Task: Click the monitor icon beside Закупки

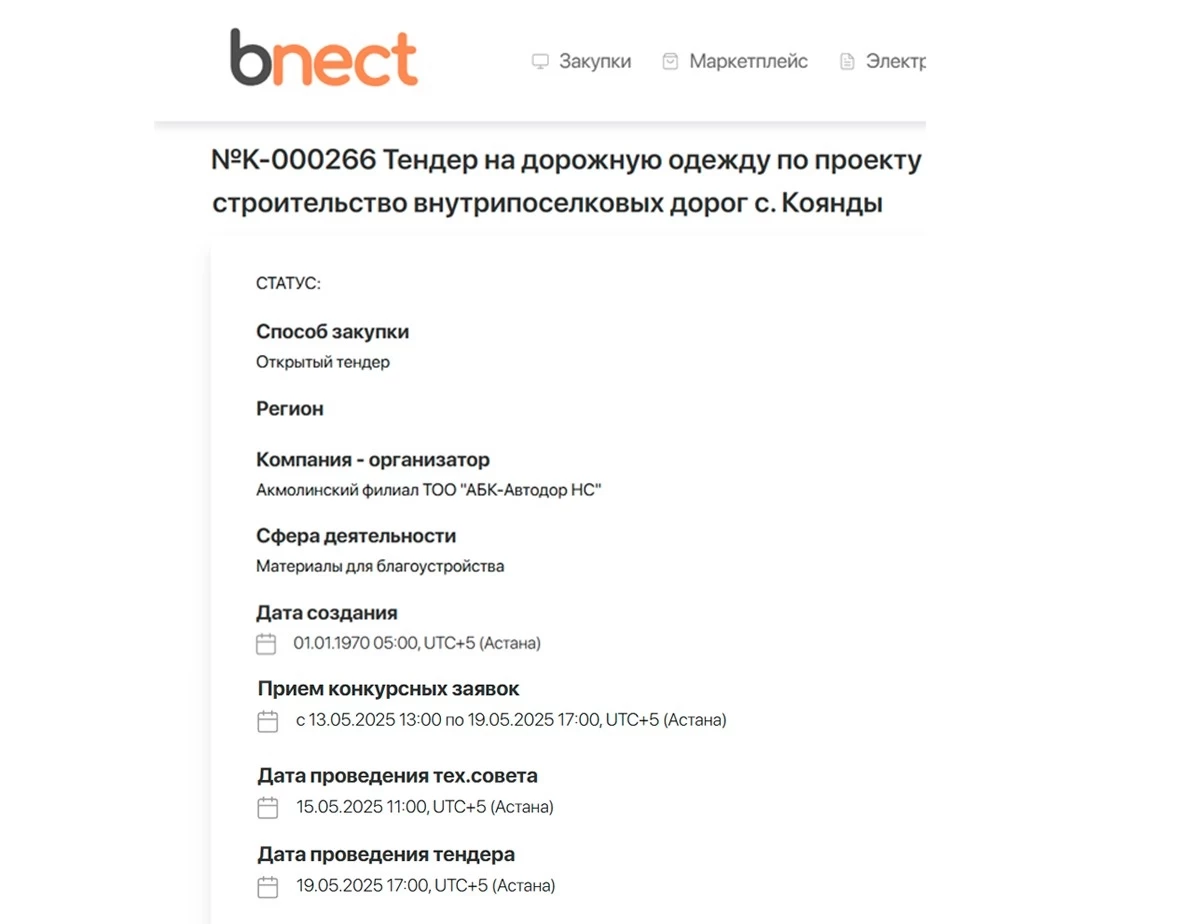Action: (540, 62)
